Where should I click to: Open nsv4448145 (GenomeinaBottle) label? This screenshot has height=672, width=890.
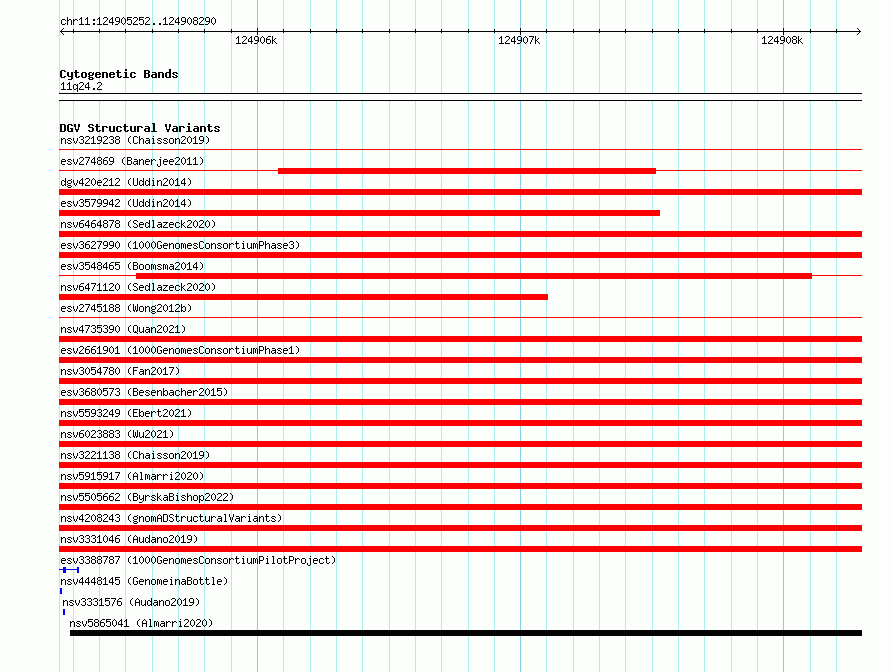[144, 581]
